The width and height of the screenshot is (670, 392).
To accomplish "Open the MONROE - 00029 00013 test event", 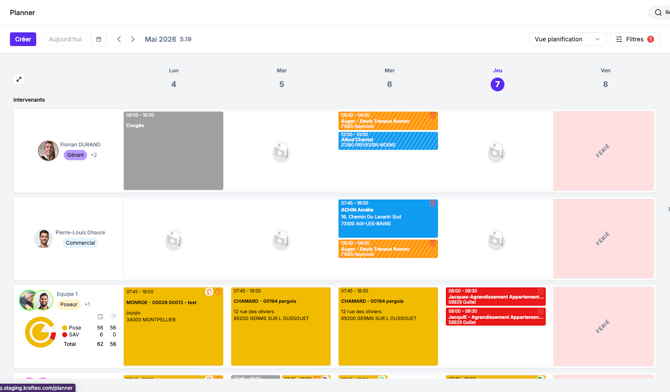I will [x=173, y=326].
